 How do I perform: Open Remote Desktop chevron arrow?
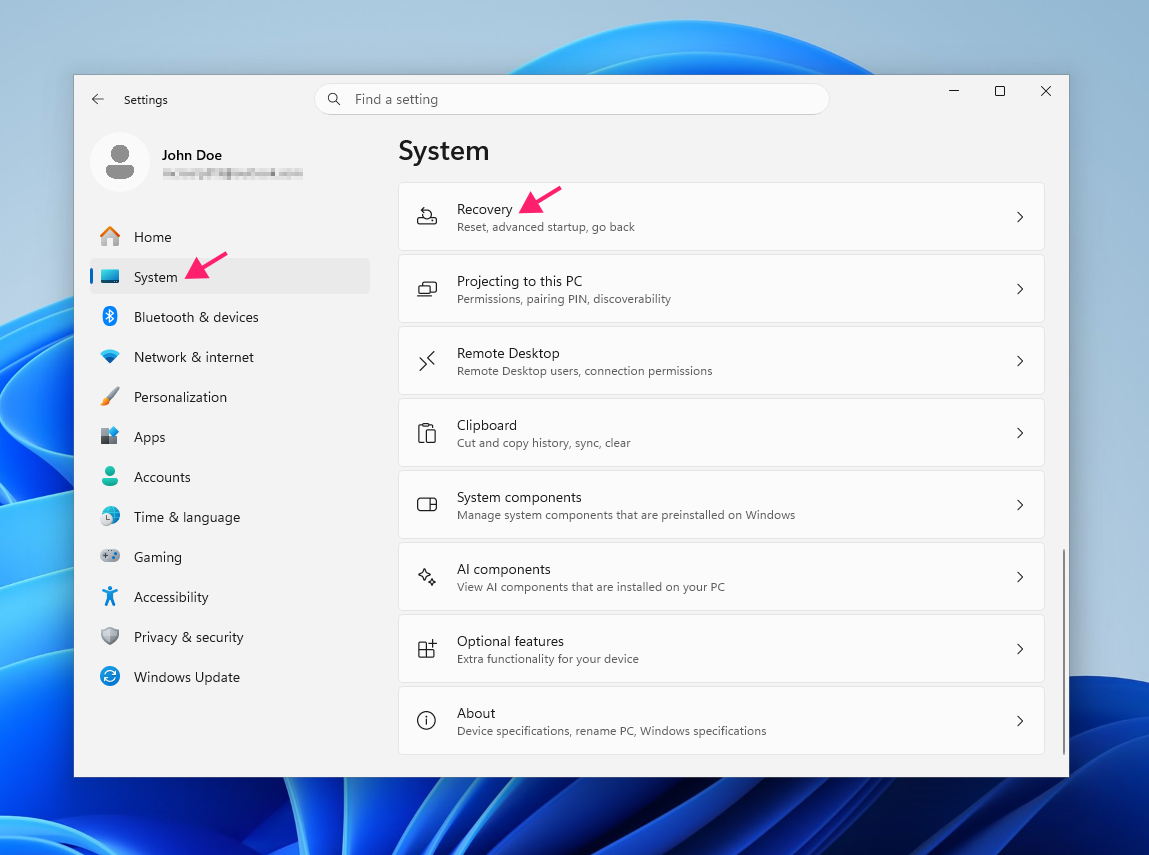click(1019, 360)
